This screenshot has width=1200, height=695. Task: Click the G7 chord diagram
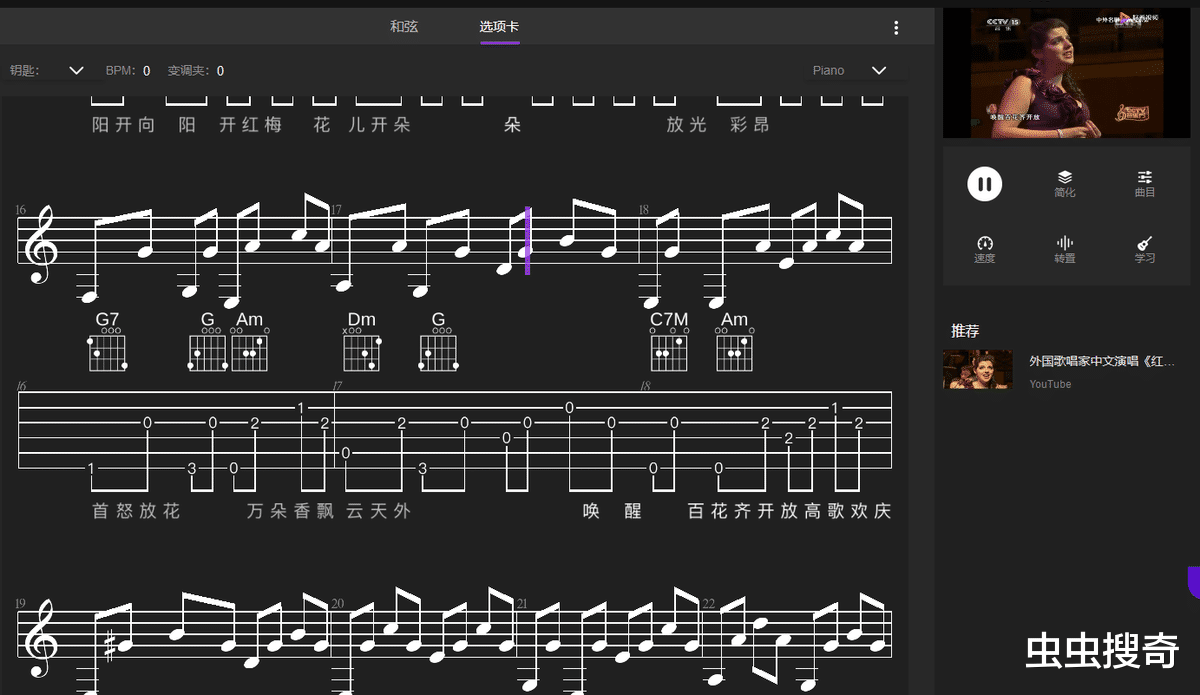(107, 350)
